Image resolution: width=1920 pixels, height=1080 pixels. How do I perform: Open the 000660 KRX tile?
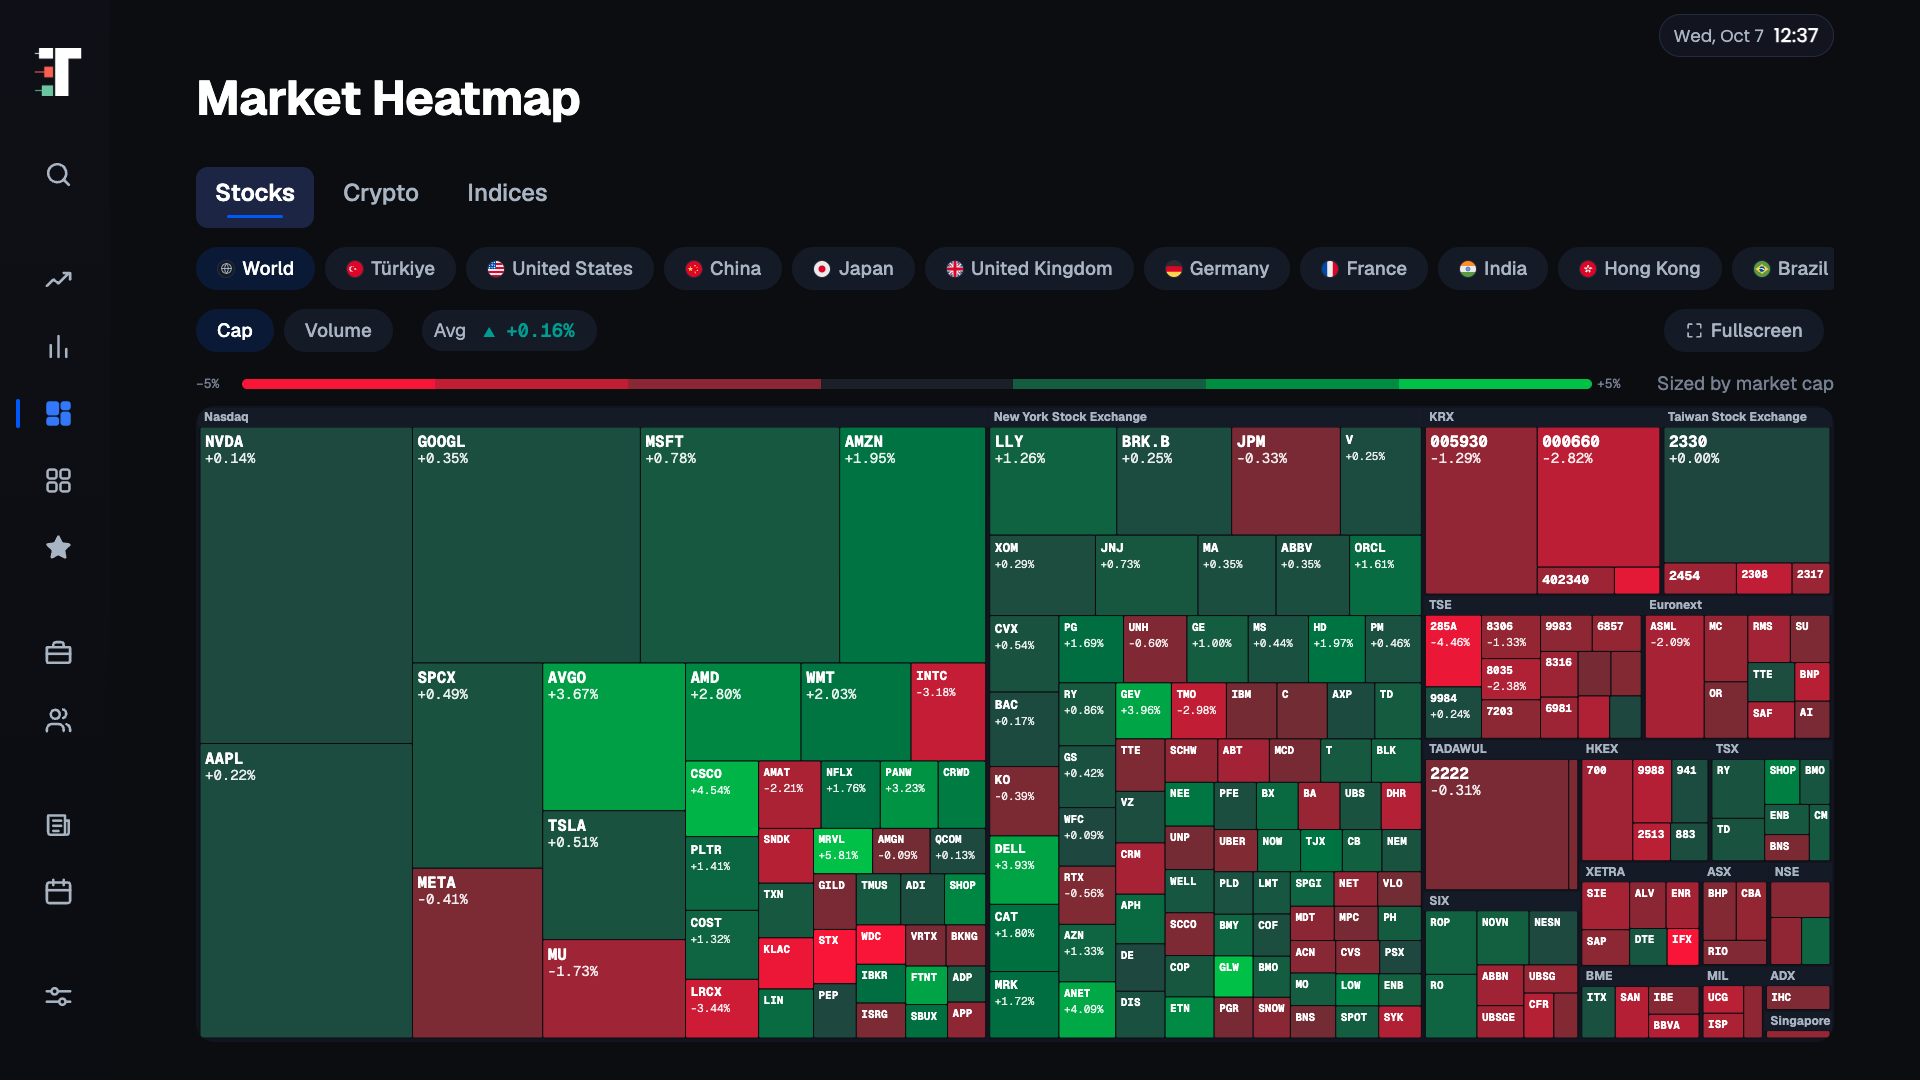pyautogui.click(x=1599, y=497)
